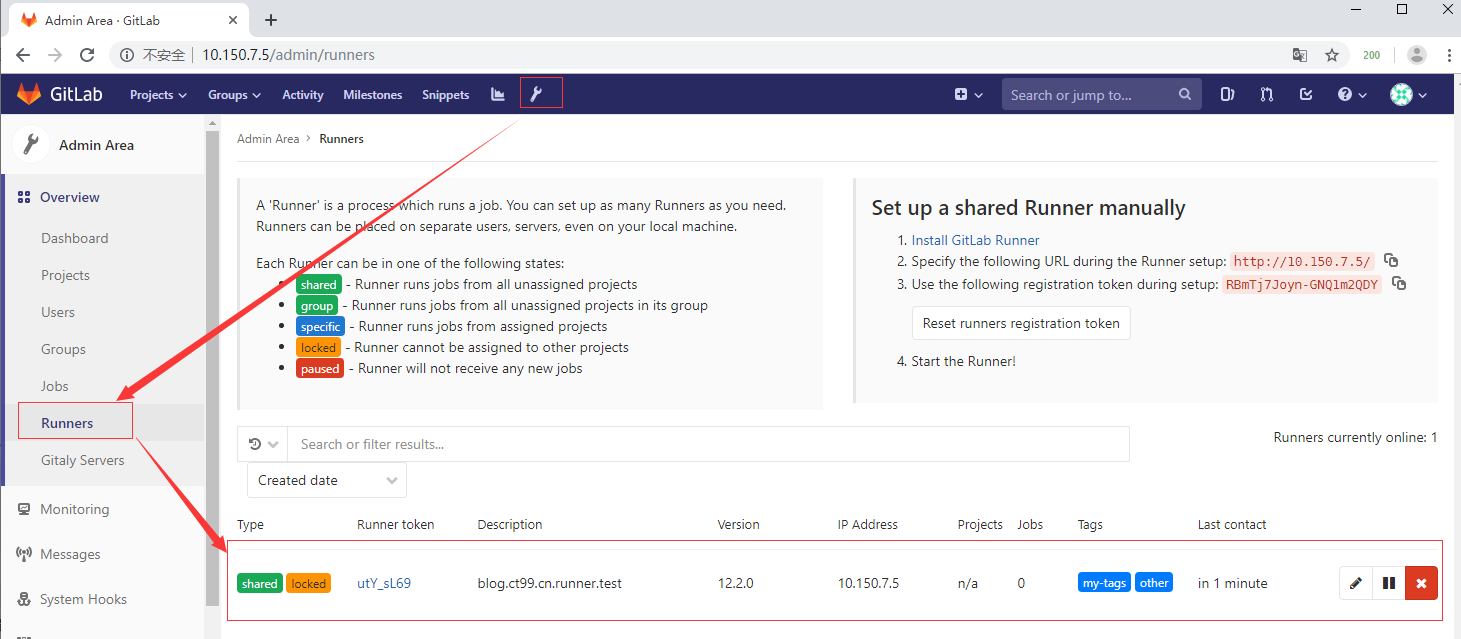This screenshot has height=639, width=1461.
Task: Click Reset runners registration token button
Action: (1020, 323)
